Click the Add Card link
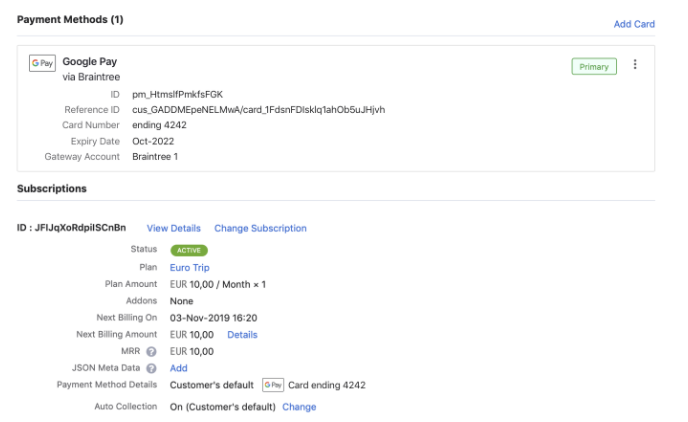Viewport: 688px width, 422px height. click(634, 24)
